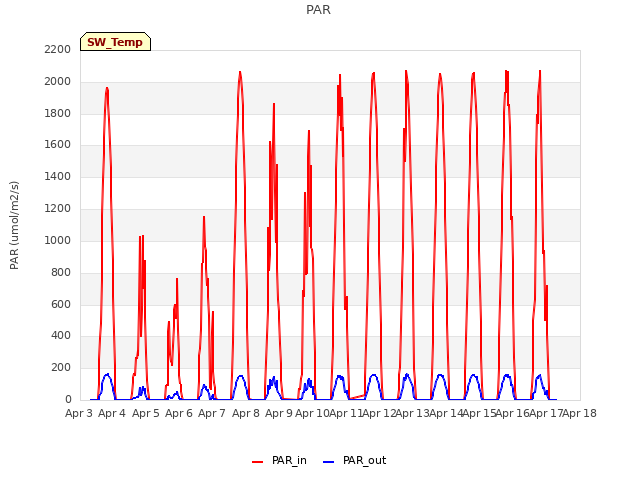
Task: Click the Apr 7 x-axis label
Action: point(212,413)
